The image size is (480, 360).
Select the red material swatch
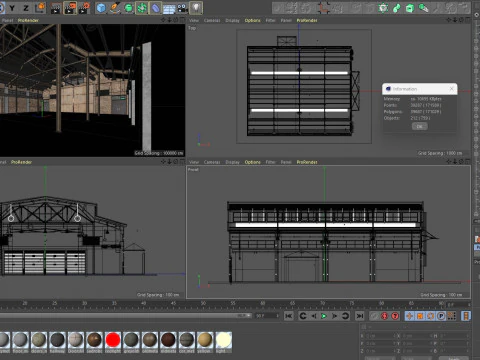tap(113, 340)
